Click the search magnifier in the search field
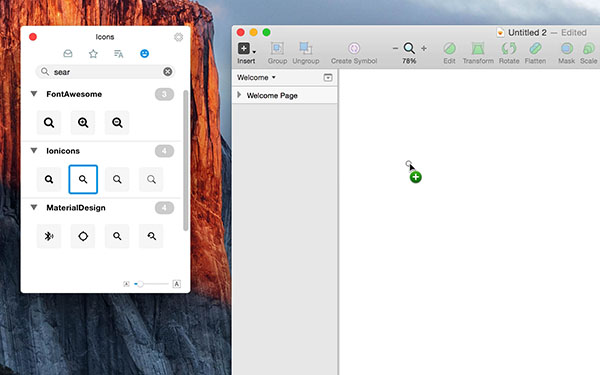600x375 pixels. pos(45,72)
